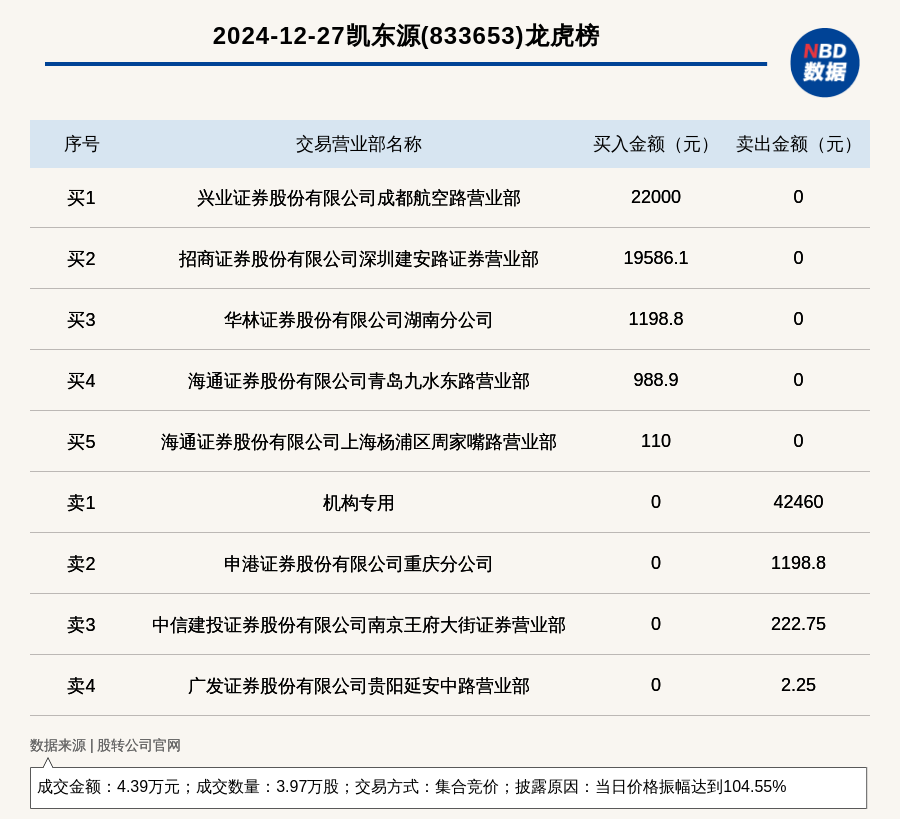Select row label 卖1
Viewport: 900px width, 819px height.
coord(81,503)
